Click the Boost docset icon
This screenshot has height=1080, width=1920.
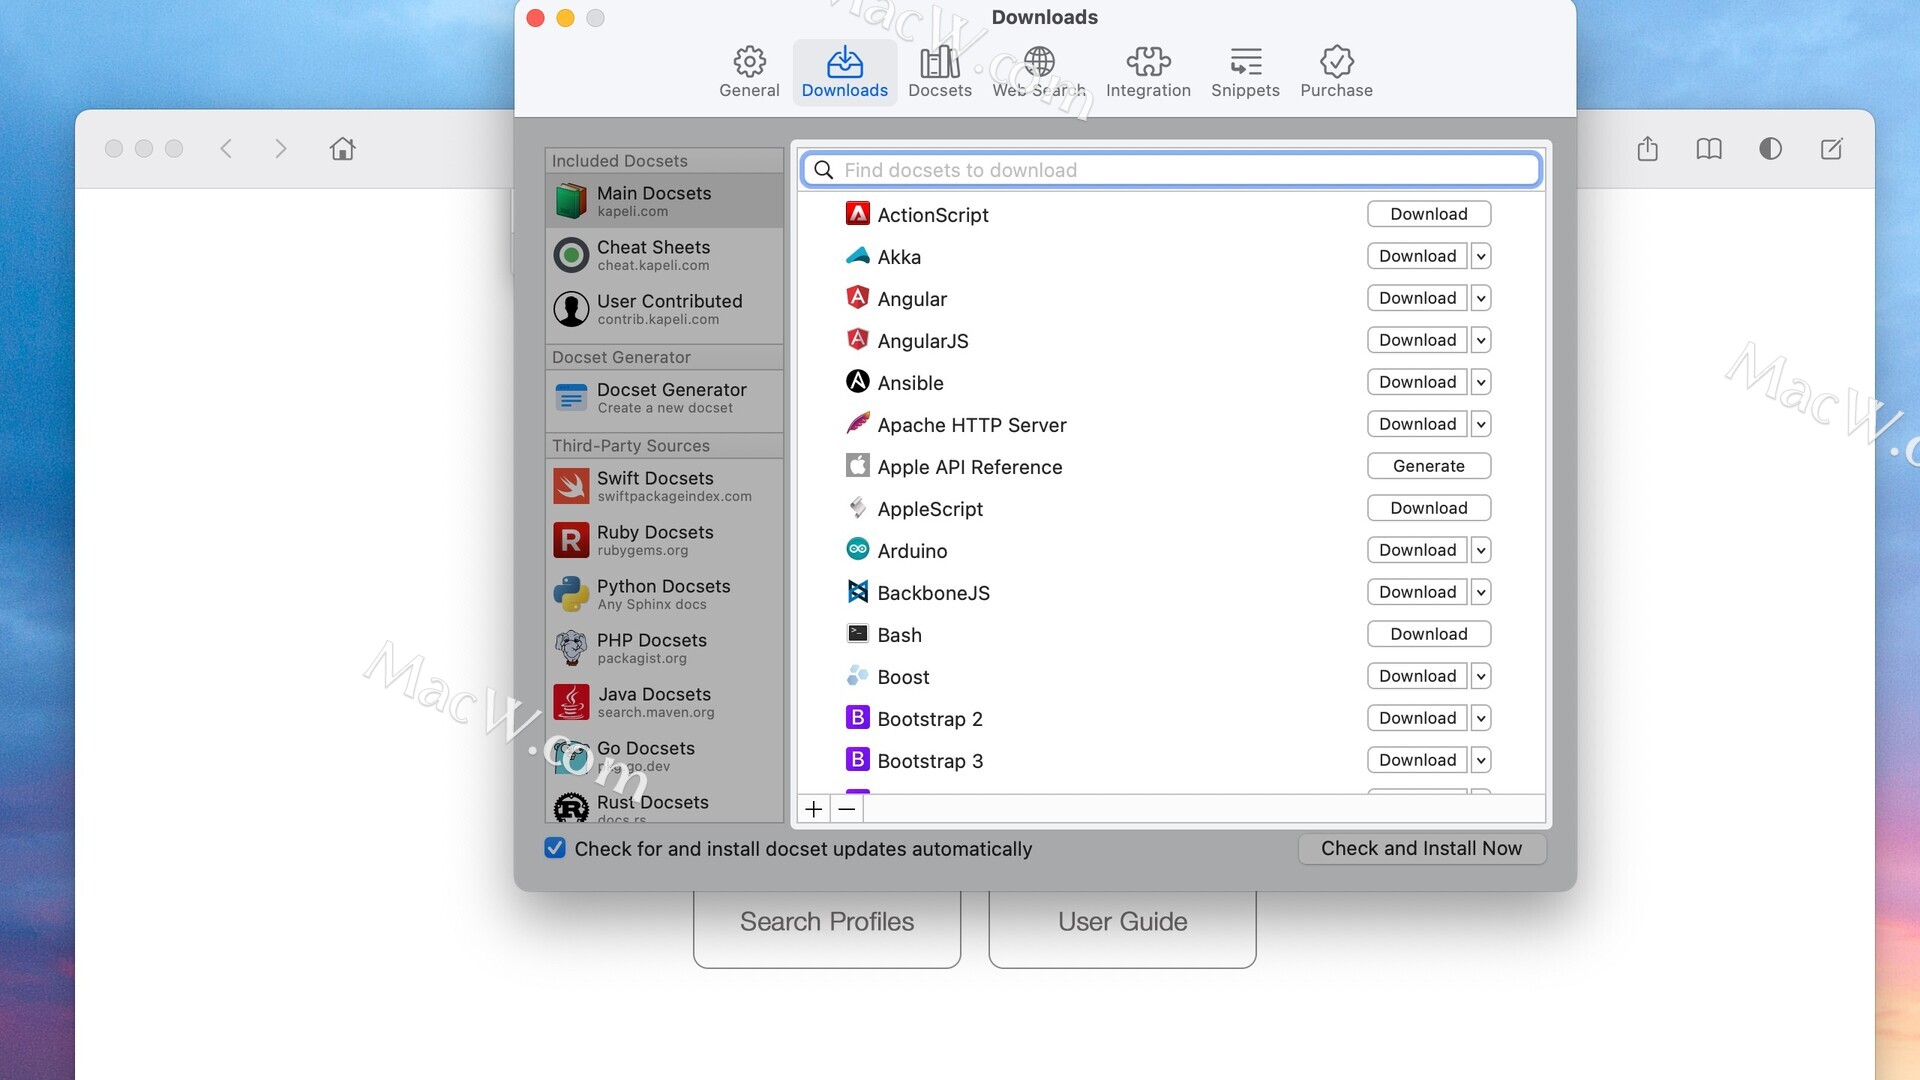pos(857,675)
